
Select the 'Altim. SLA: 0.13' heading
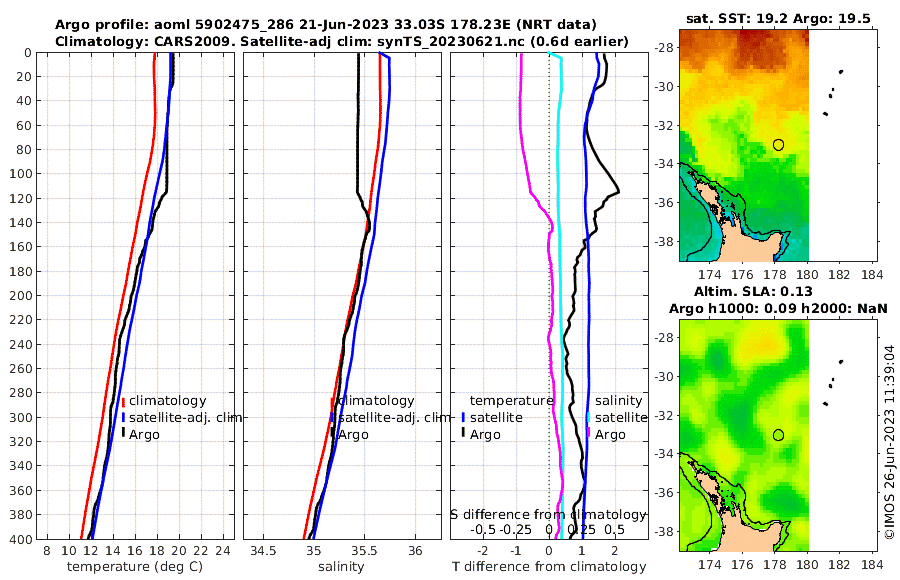coord(753,291)
